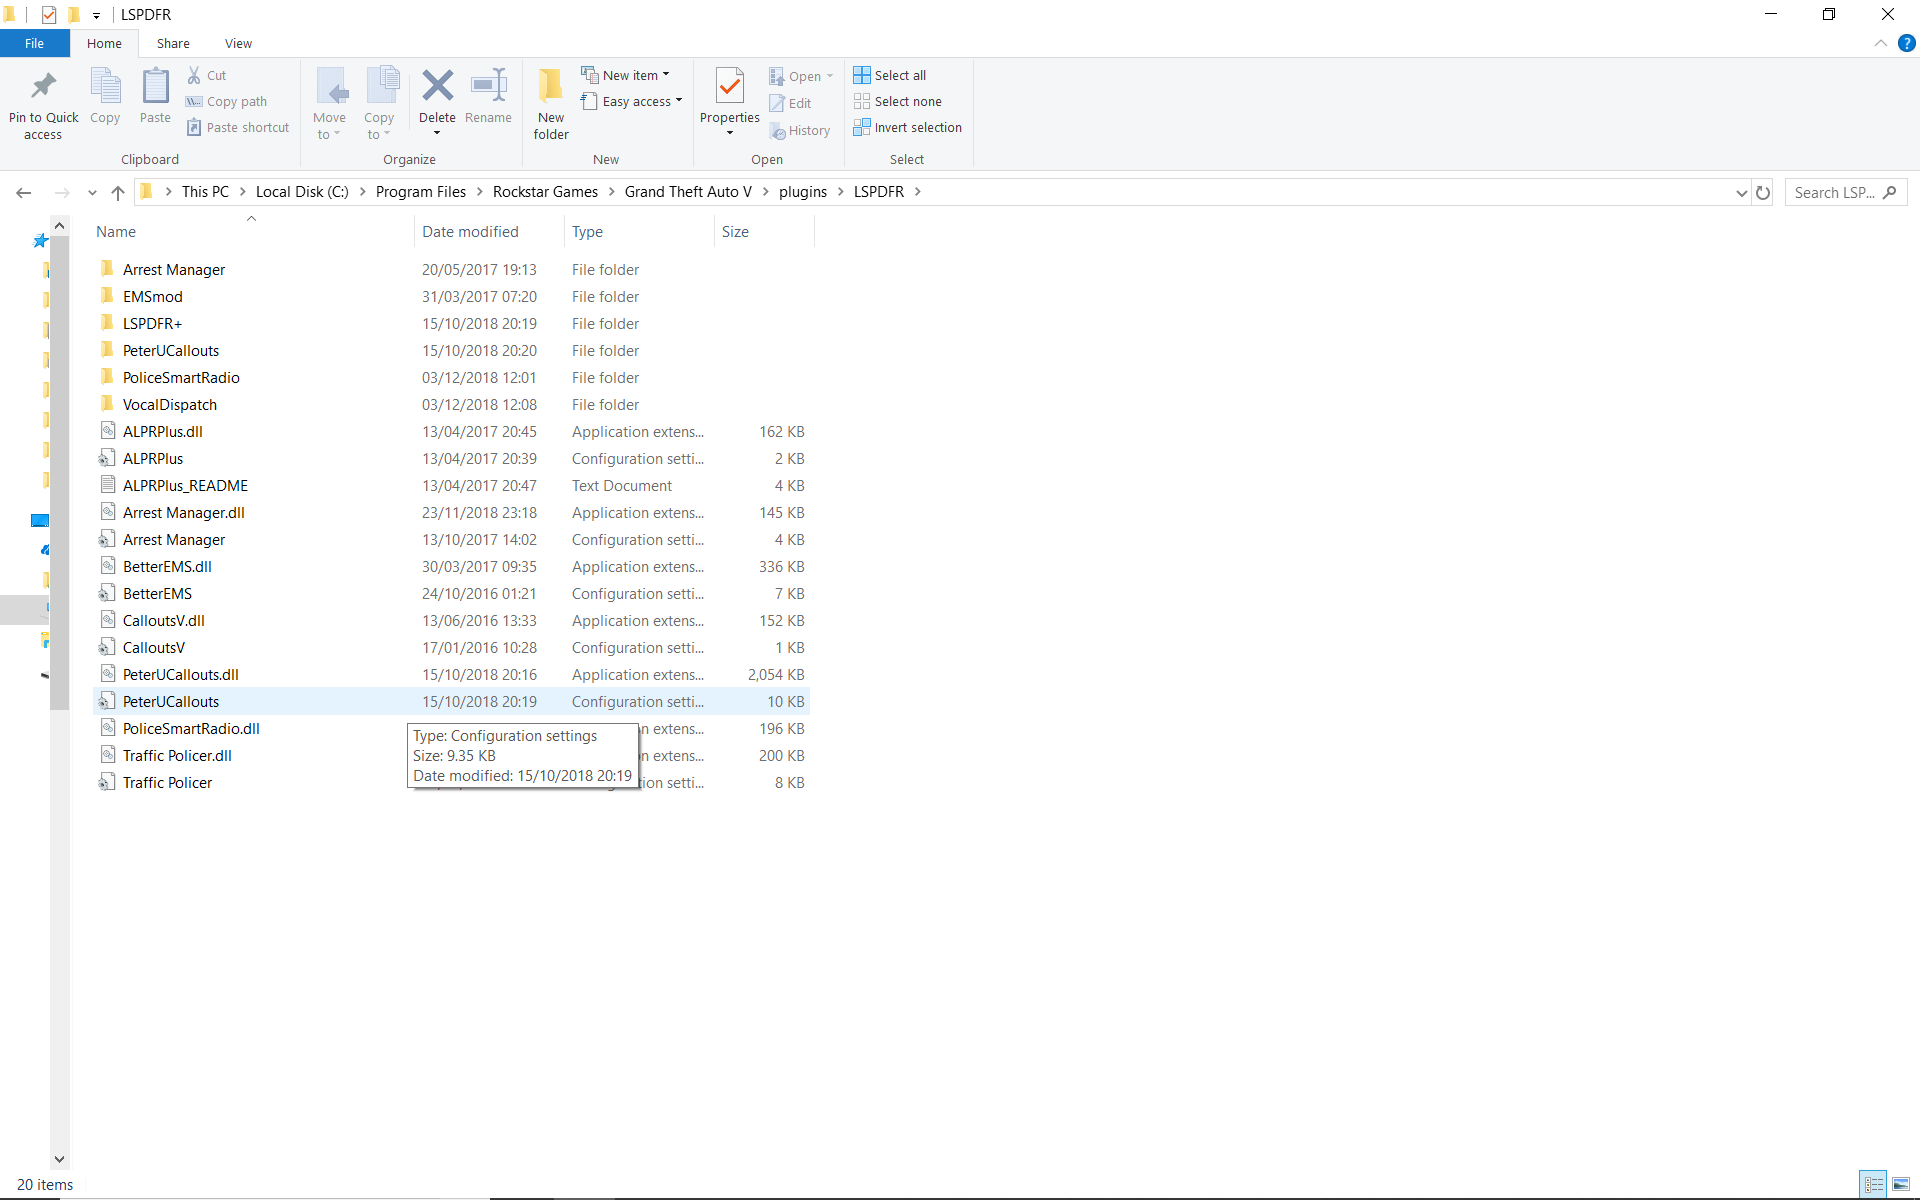Image resolution: width=1920 pixels, height=1200 pixels.
Task: Open the Help question mark icon
Action: point(1906,44)
